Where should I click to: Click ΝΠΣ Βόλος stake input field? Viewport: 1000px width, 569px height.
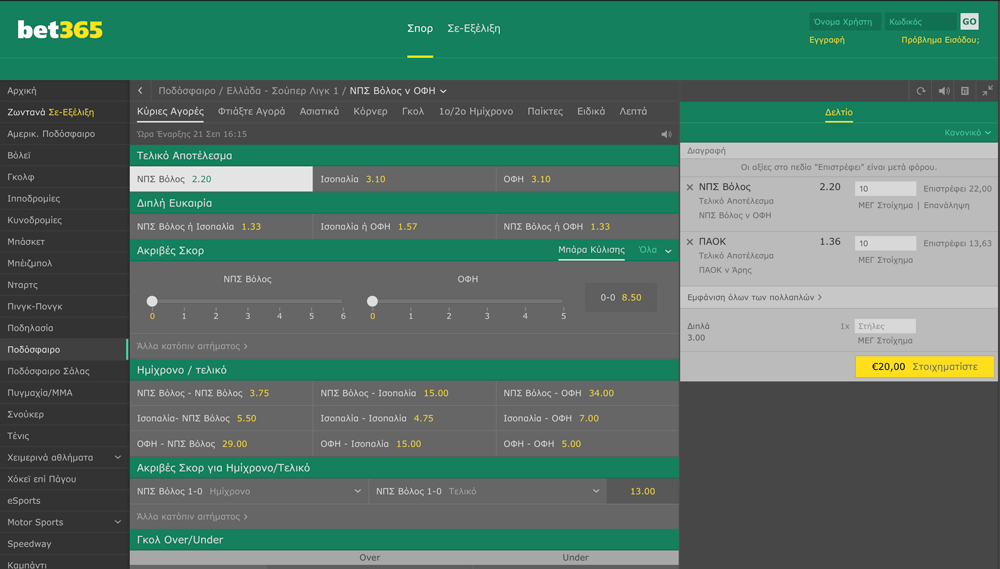coord(885,189)
